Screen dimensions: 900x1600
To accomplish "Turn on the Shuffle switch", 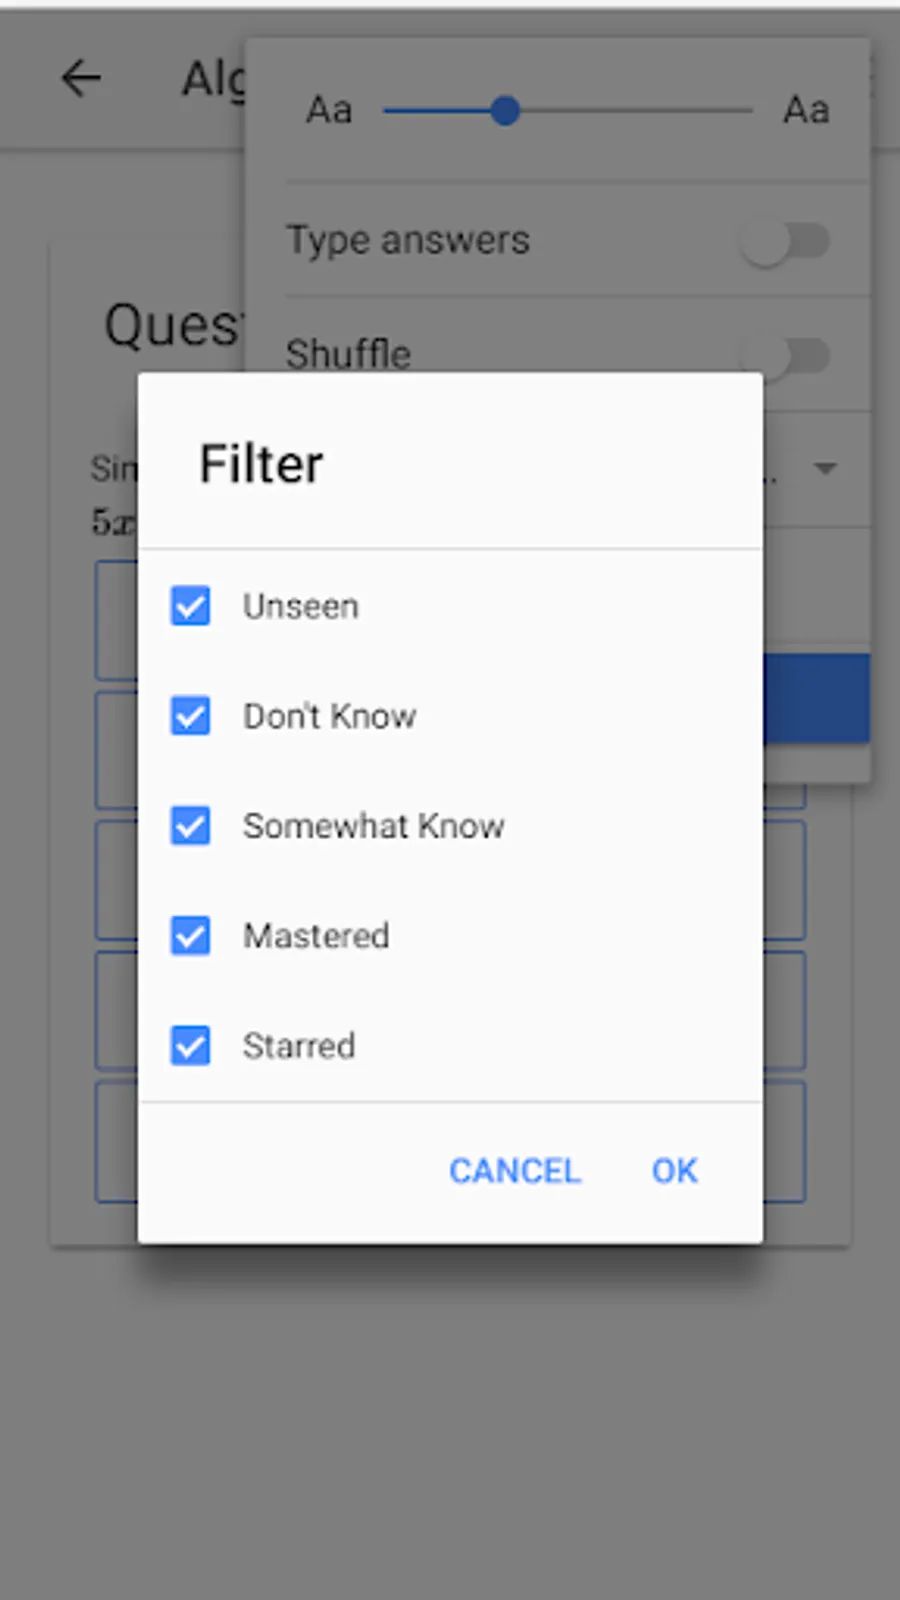I will (x=786, y=355).
